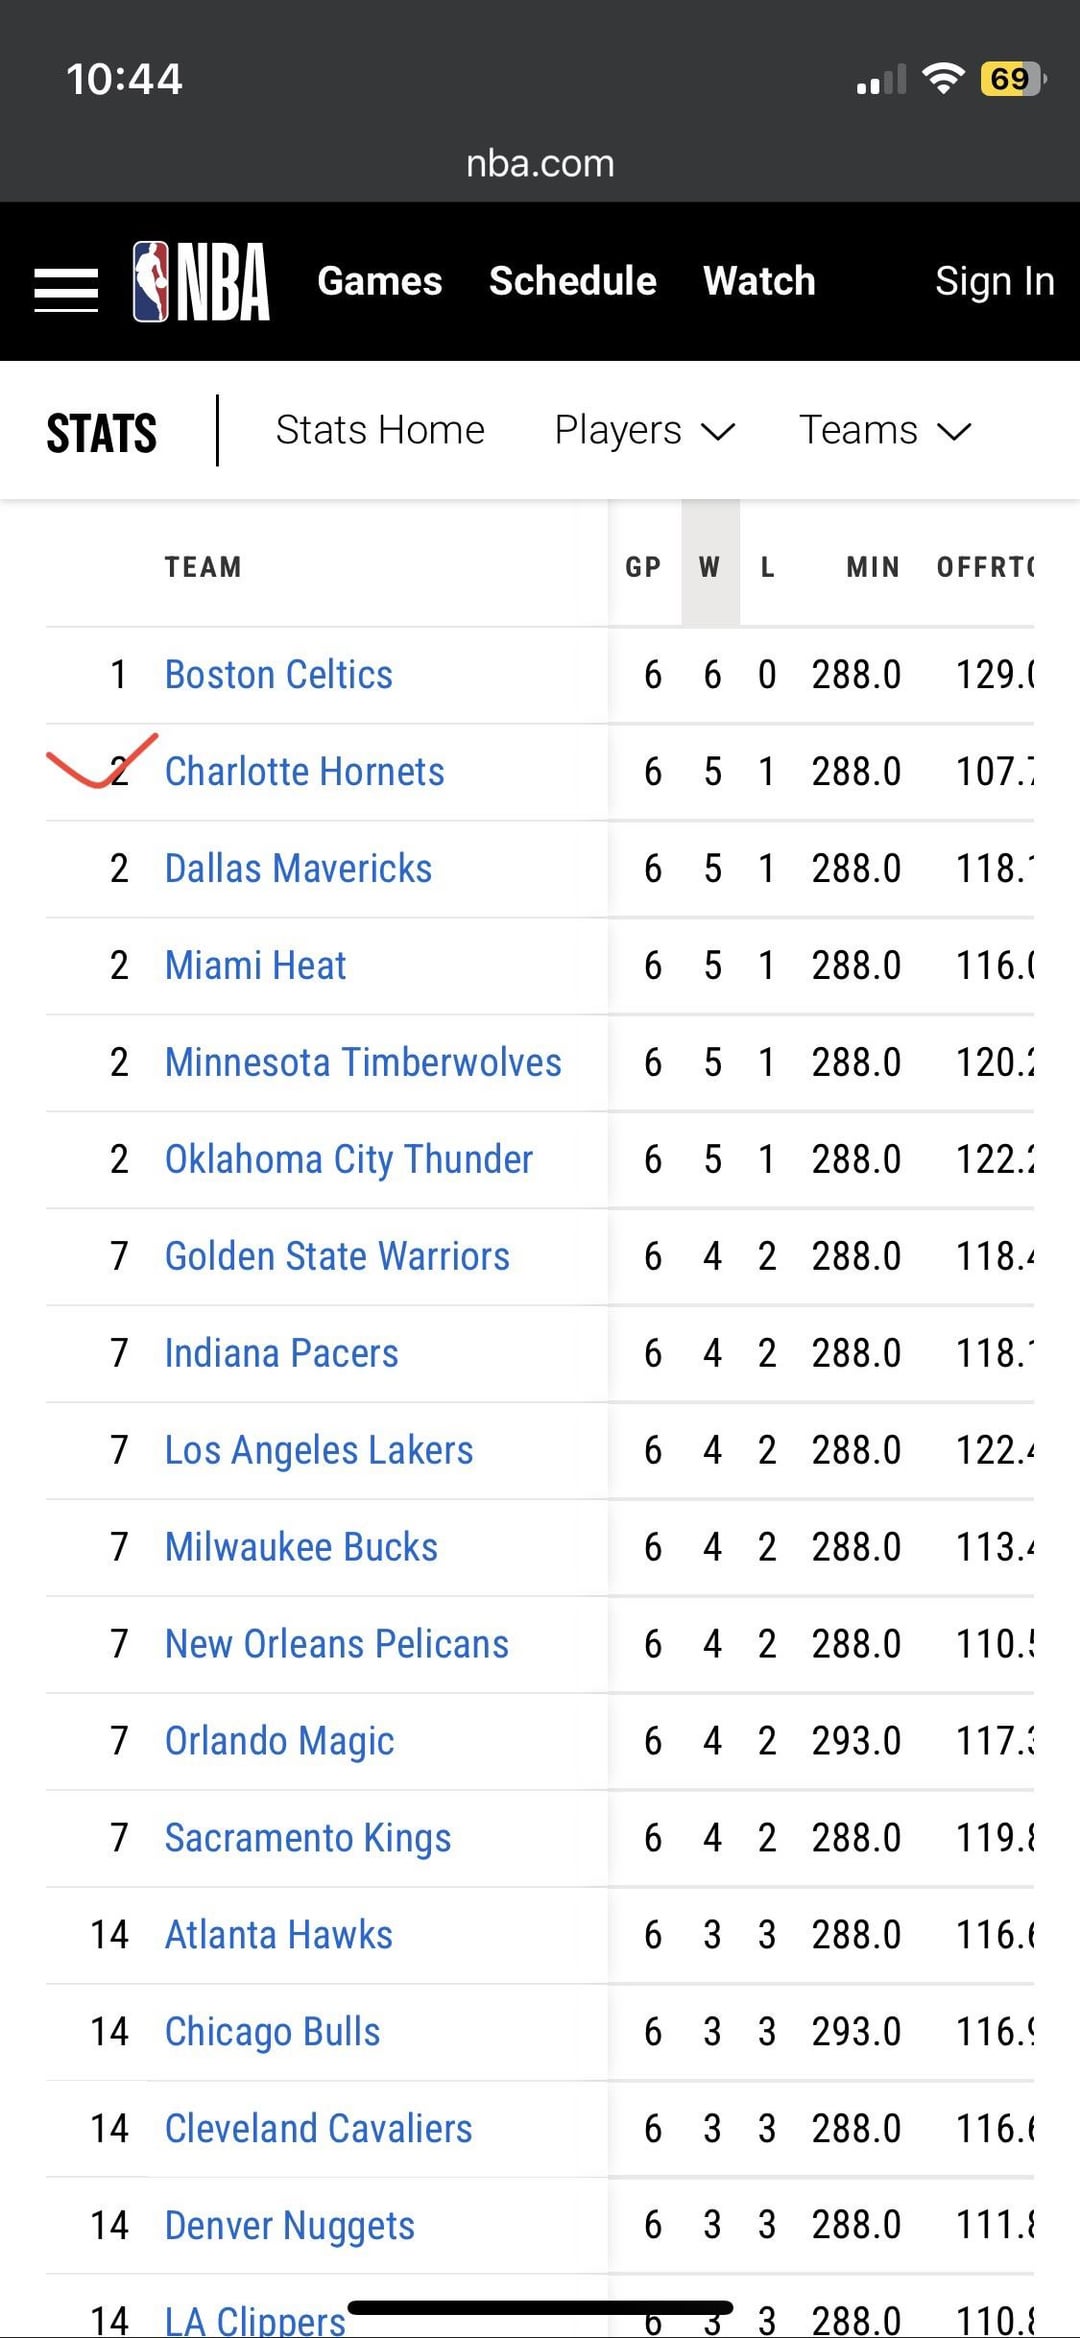Viewport: 1080px width, 2338px height.
Task: Sort by the MIN column header
Action: pos(873,567)
